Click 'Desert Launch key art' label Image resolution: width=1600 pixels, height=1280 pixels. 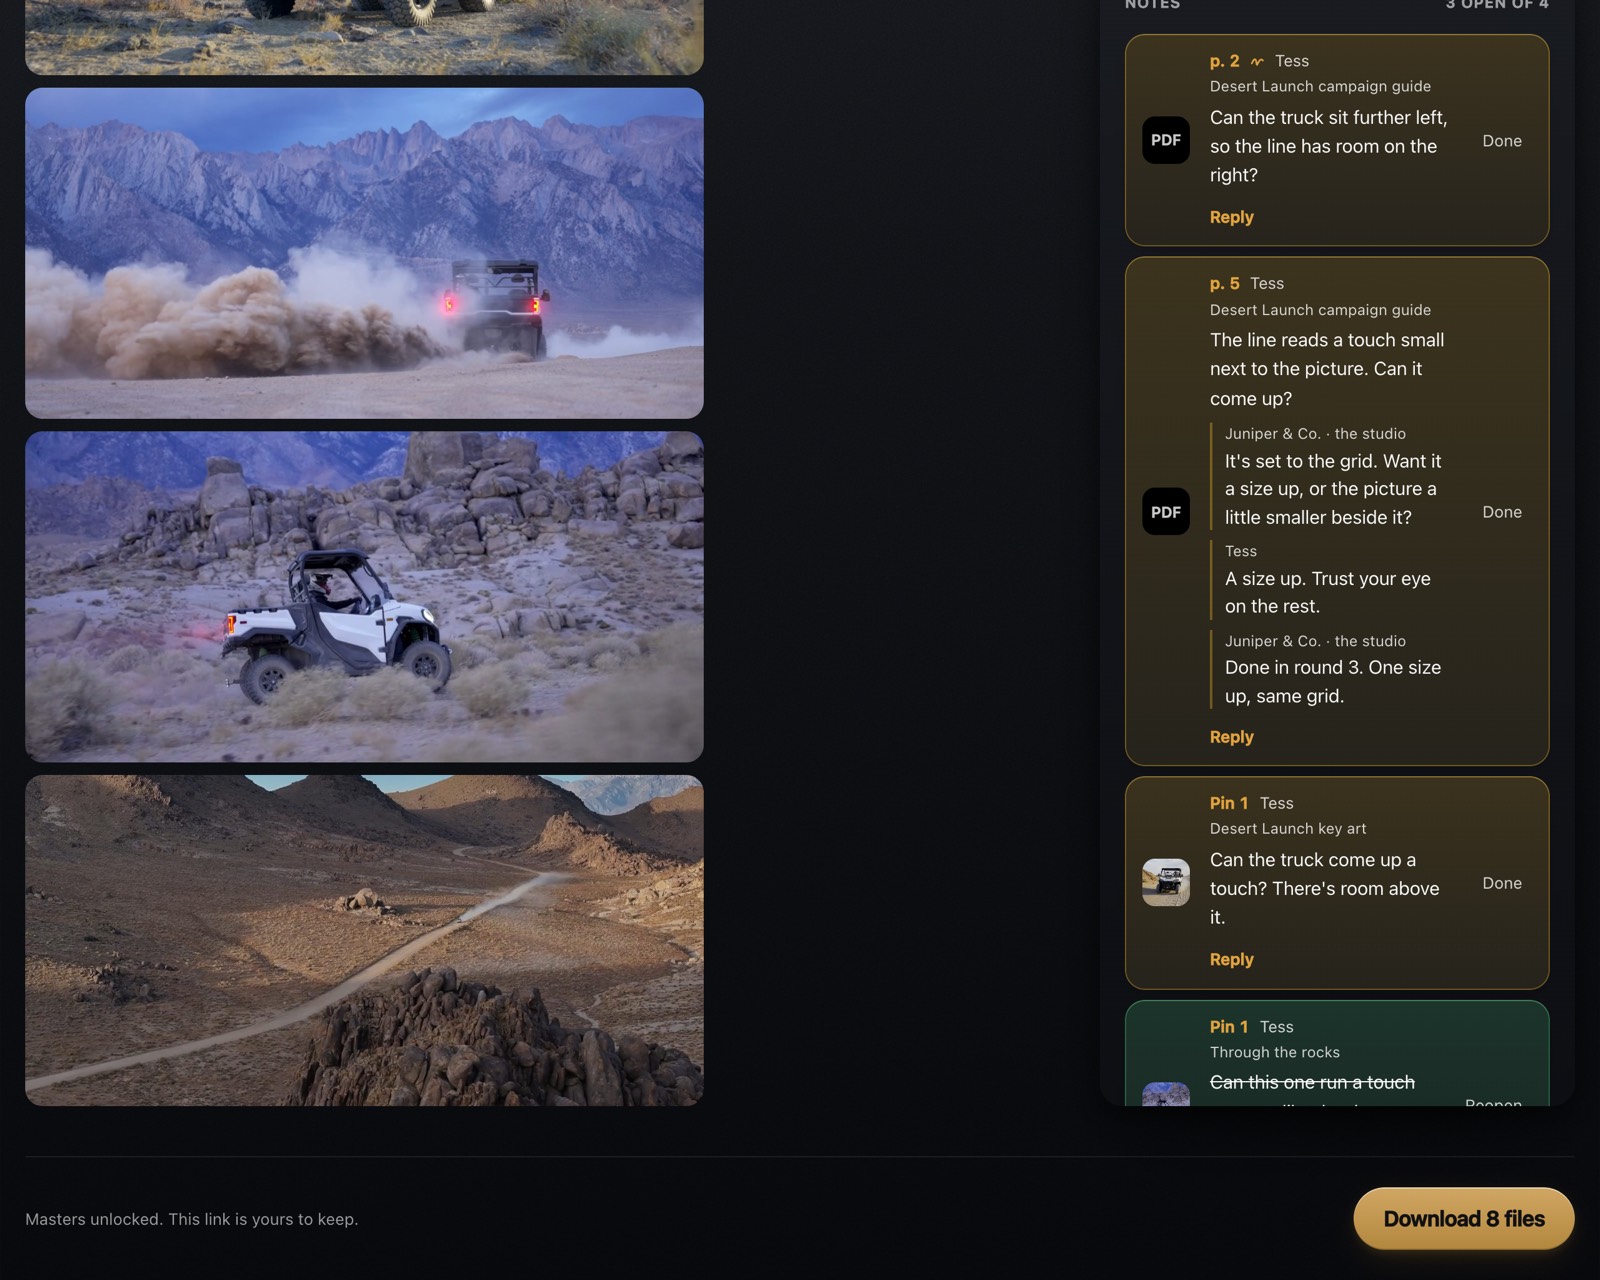[1288, 829]
